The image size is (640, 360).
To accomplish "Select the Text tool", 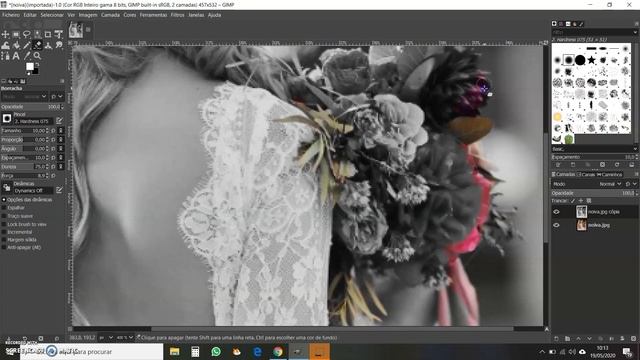I will (x=16, y=56).
